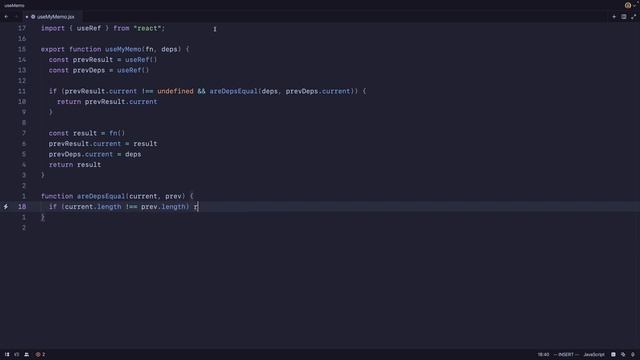
Task: Go back with the left arrow
Action: pos(6,17)
